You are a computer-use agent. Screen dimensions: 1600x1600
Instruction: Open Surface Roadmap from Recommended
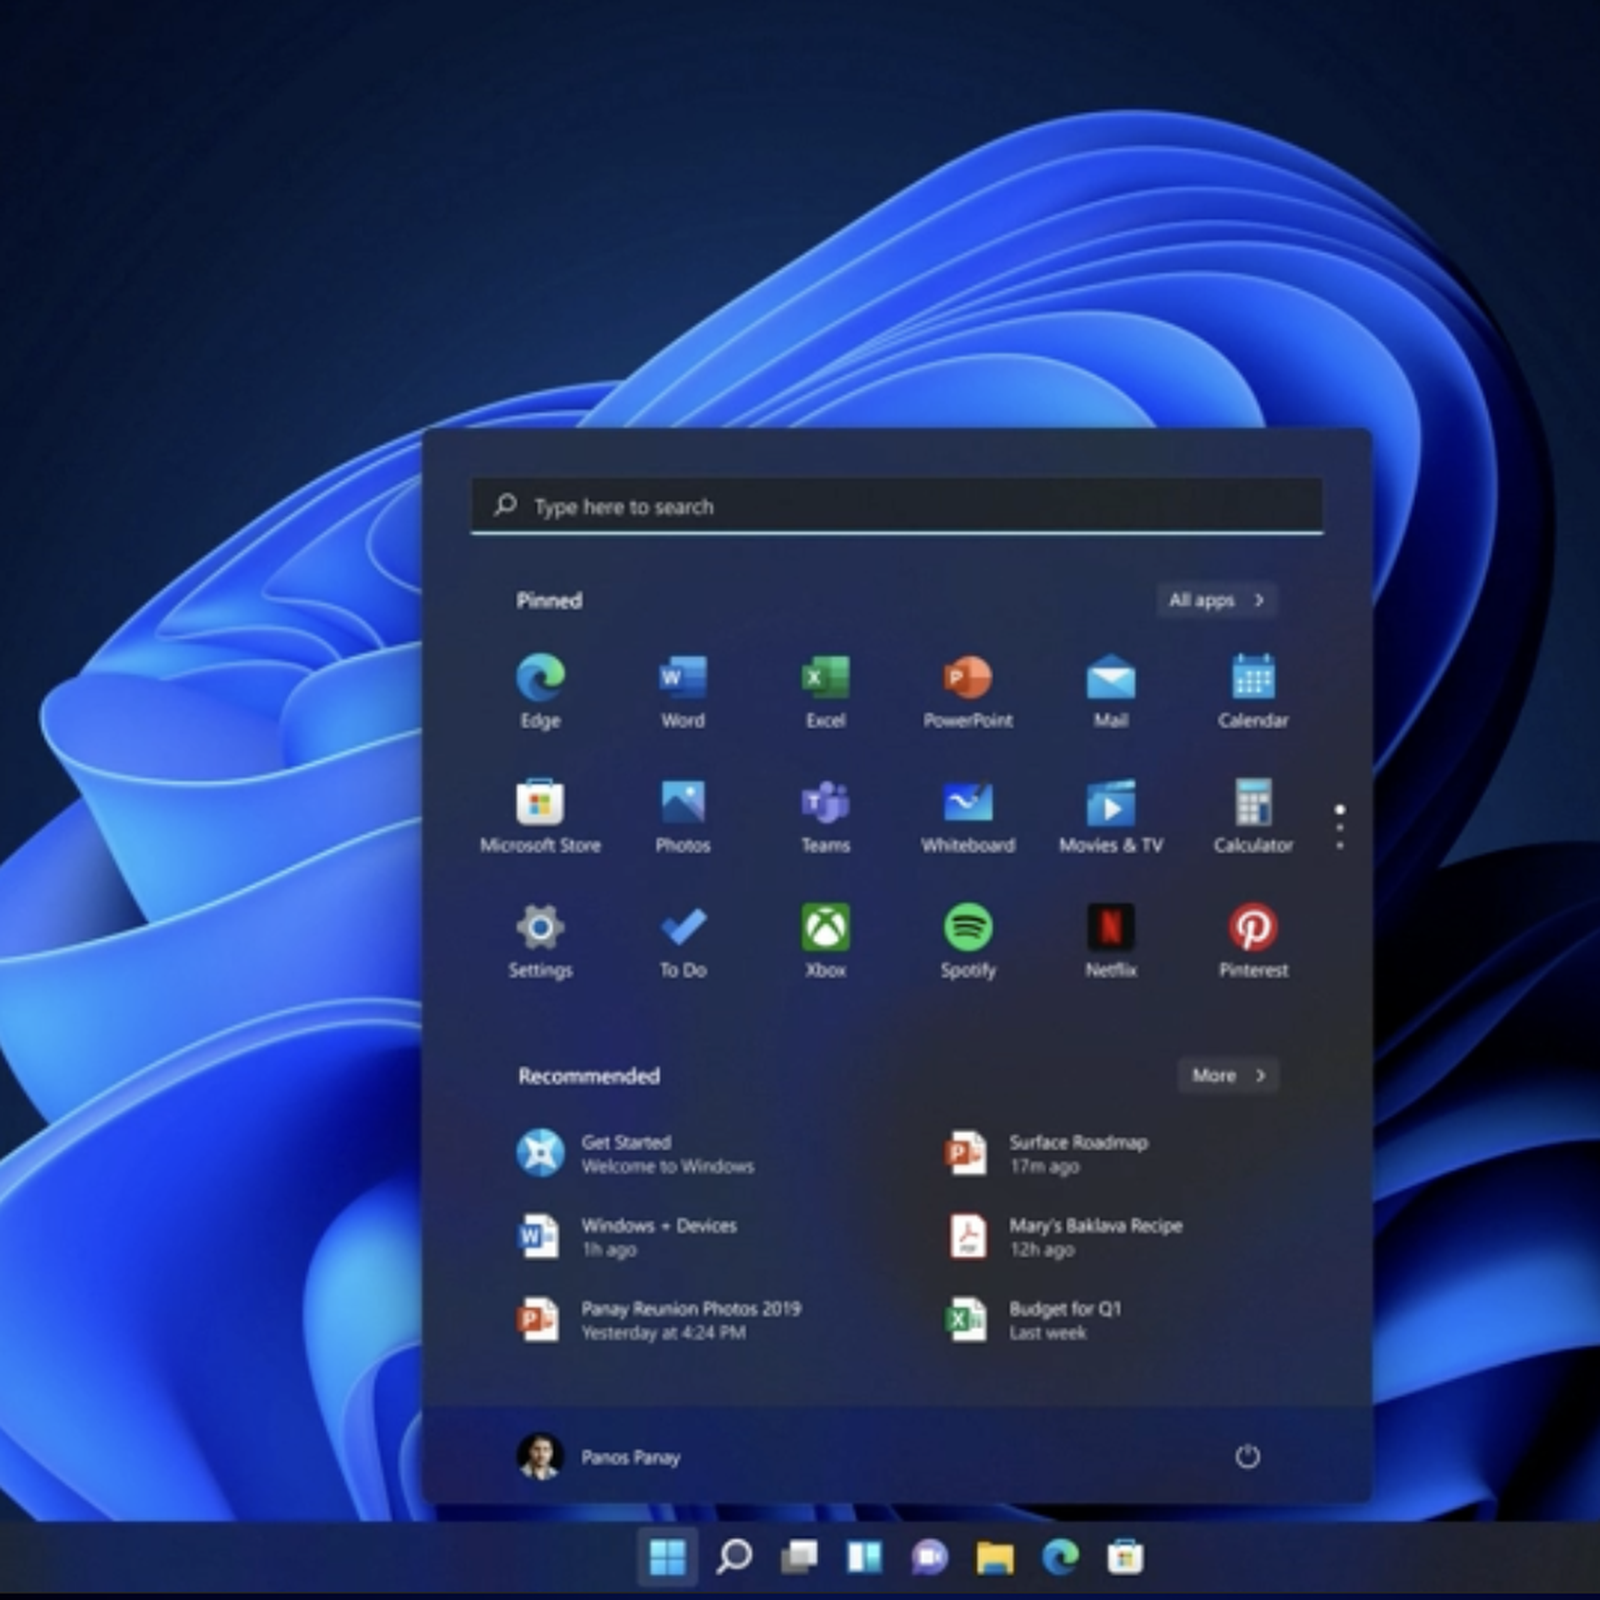[x=1078, y=1153]
